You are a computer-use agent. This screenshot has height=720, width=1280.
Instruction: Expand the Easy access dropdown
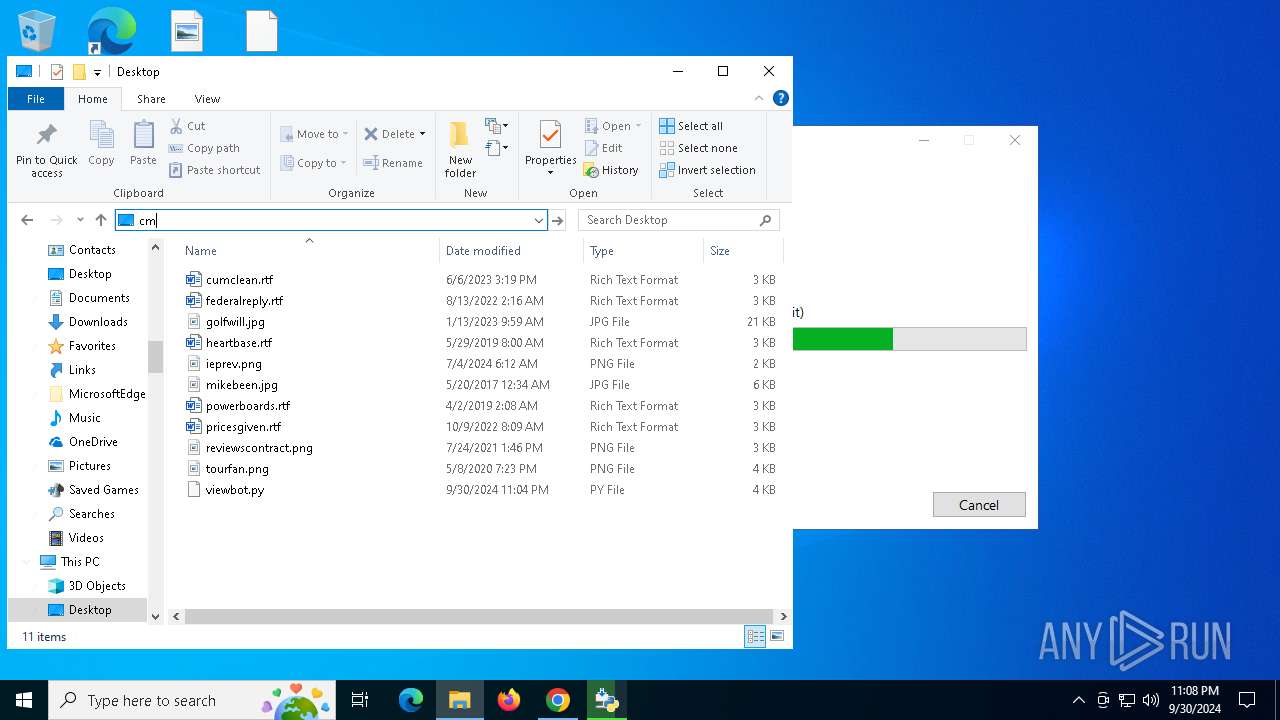tap(497, 149)
